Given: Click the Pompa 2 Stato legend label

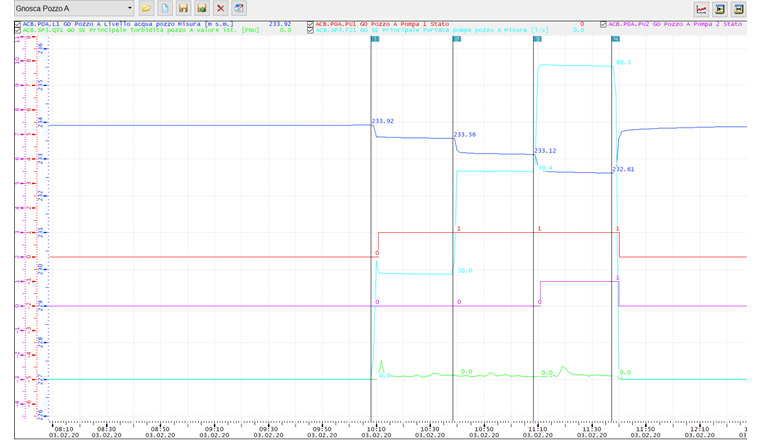Looking at the screenshot, I should coord(675,24).
